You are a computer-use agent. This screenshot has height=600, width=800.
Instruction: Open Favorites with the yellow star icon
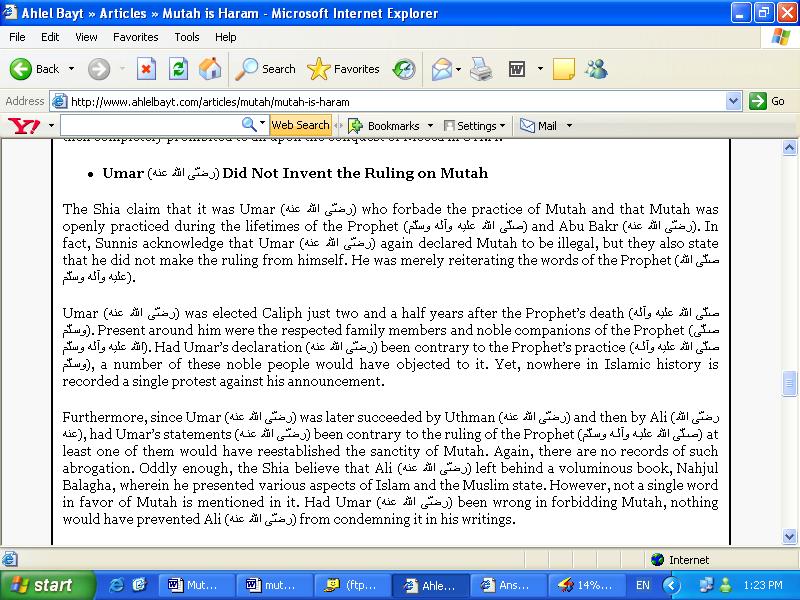[x=343, y=69]
